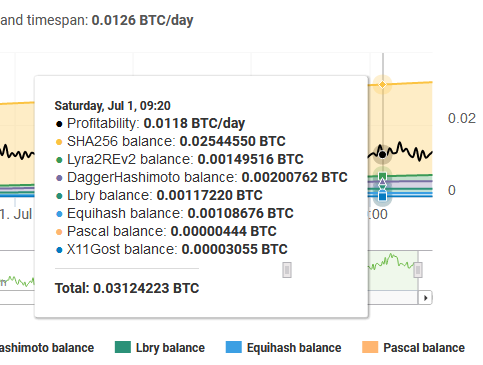This screenshot has height=365, width=483.
Task: Click SHA256 balance 0.02544550 BTC line
Action: click(170, 141)
